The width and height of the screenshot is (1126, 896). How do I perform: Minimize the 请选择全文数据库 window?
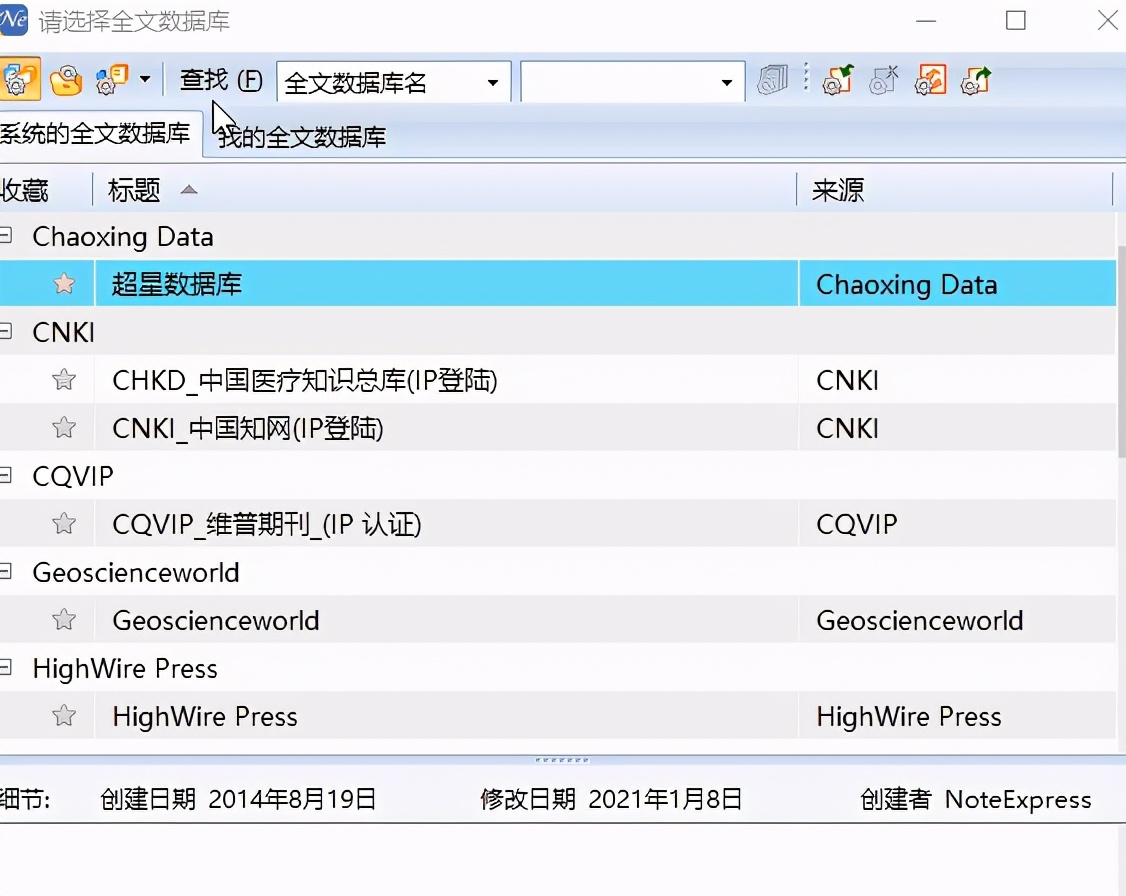pyautogui.click(x=926, y=21)
